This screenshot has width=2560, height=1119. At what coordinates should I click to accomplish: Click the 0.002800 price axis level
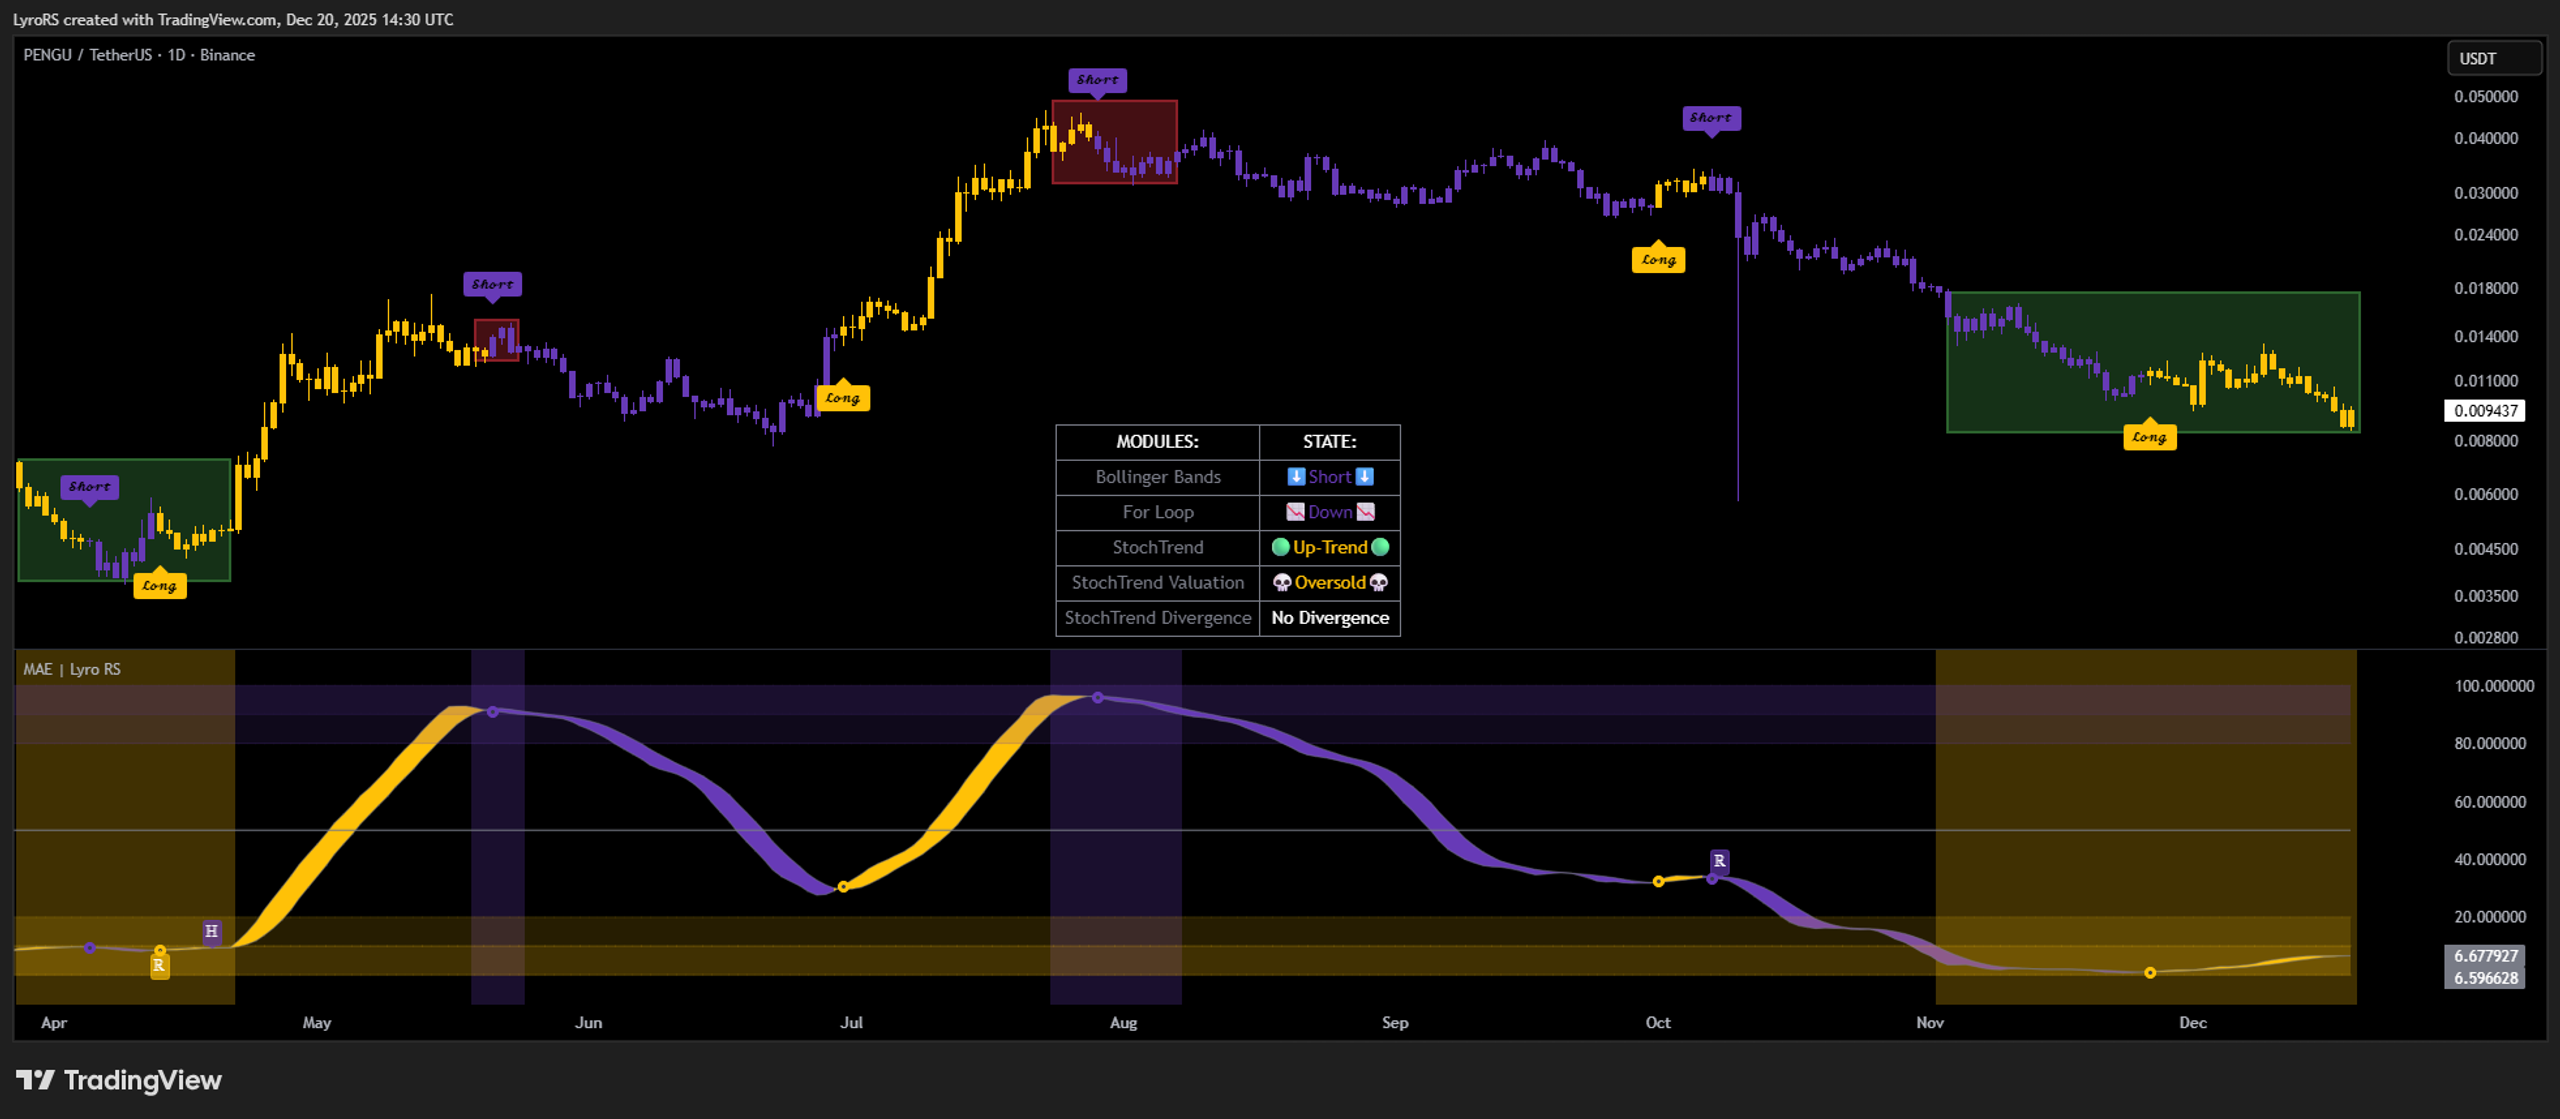pyautogui.click(x=2486, y=638)
